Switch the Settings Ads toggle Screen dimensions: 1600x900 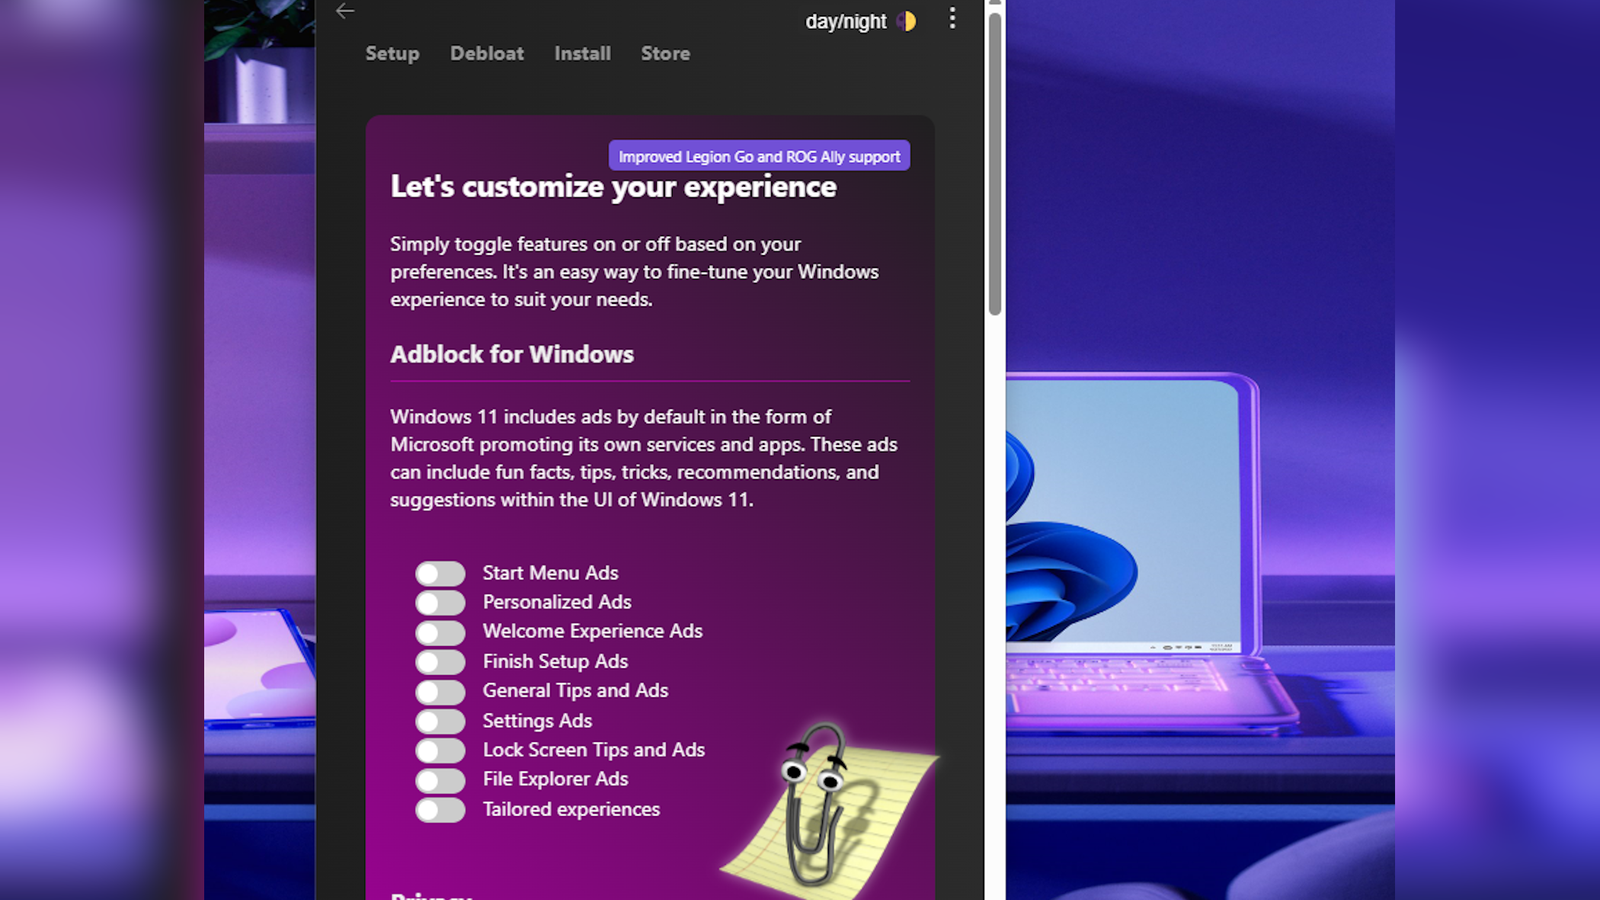point(440,721)
